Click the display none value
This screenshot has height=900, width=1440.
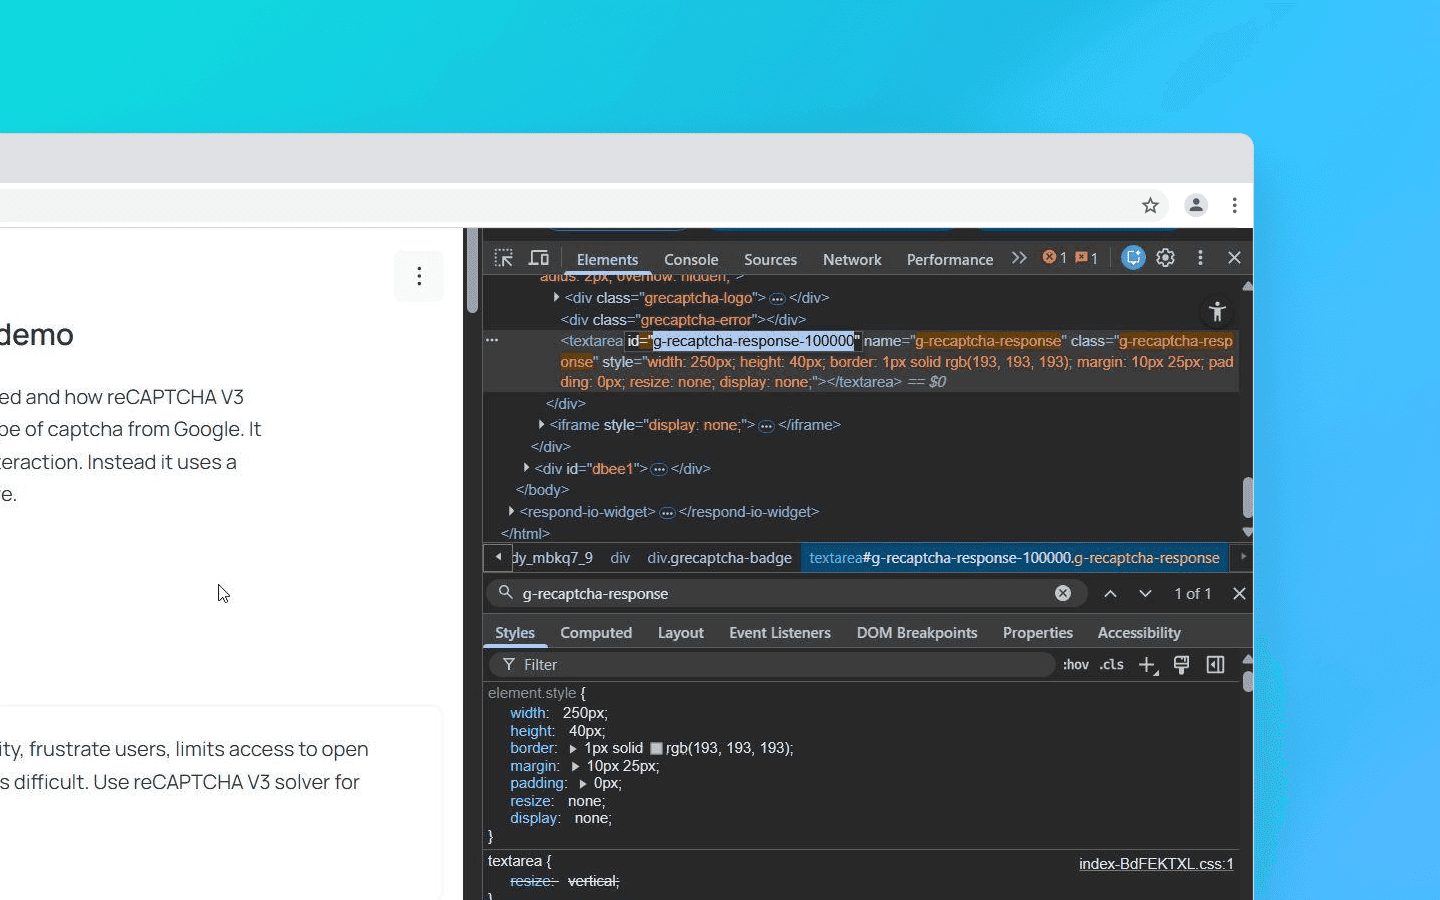(593, 818)
